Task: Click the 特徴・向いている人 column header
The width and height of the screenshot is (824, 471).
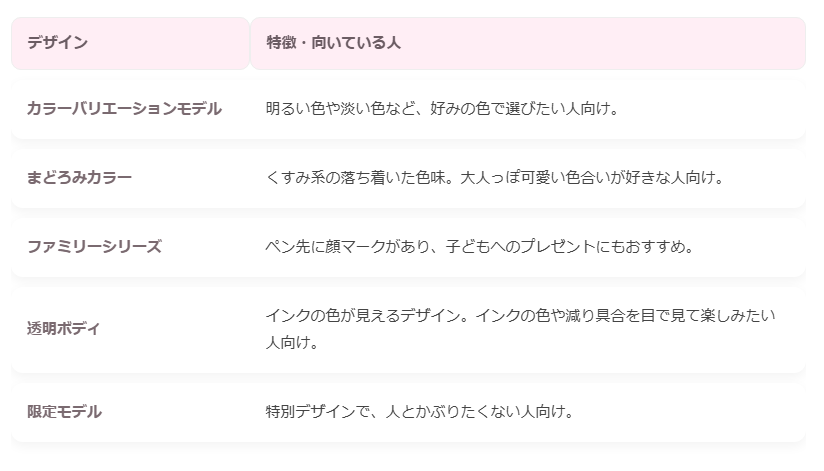Action: [334, 43]
